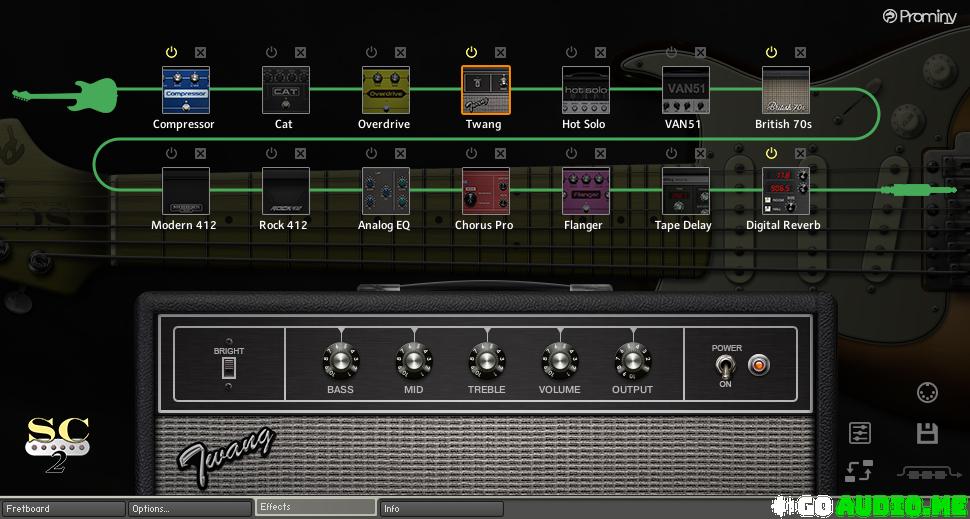
Task: Select the Hot Solo amp module
Action: (586, 90)
